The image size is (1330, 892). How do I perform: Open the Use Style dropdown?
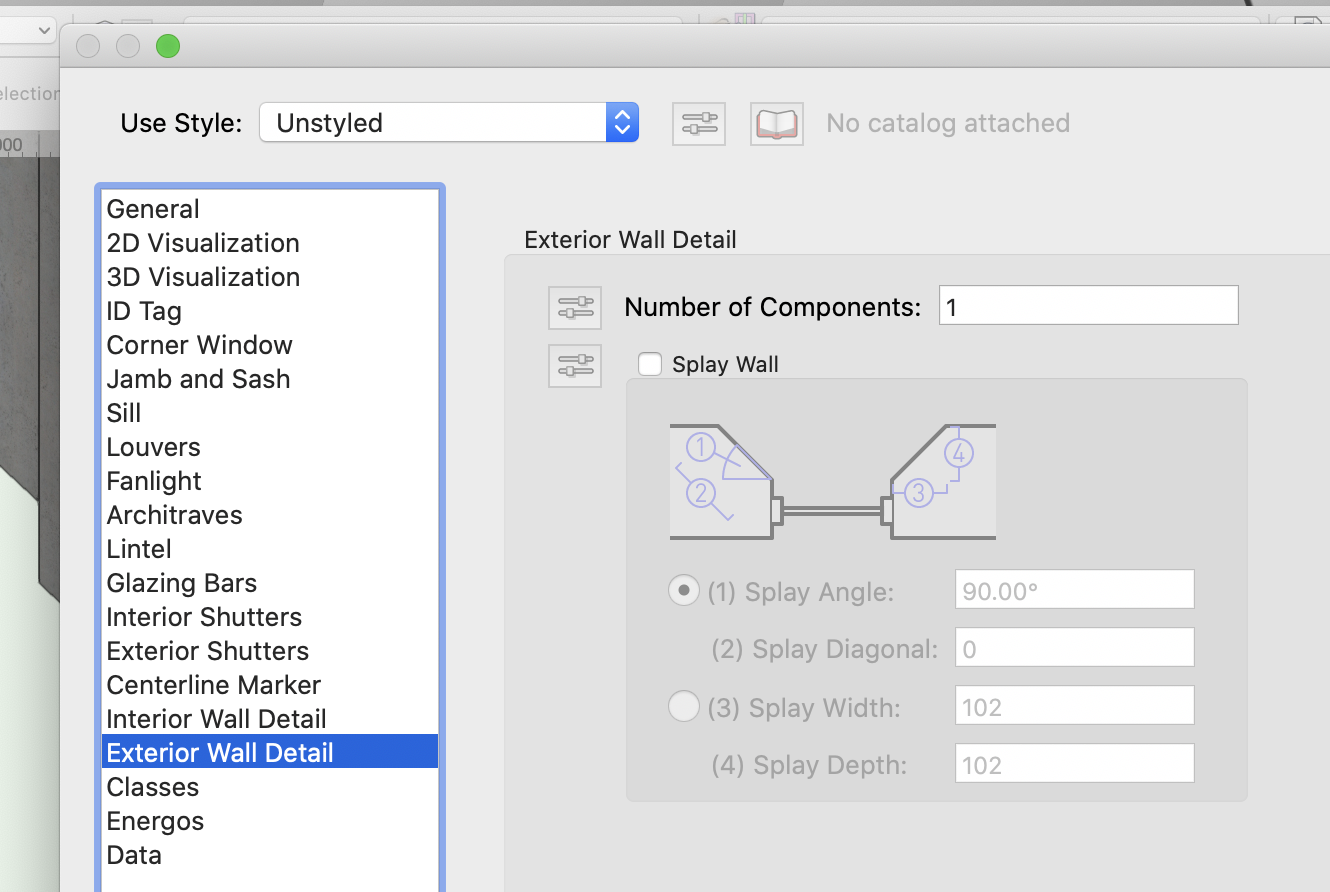tap(620, 122)
